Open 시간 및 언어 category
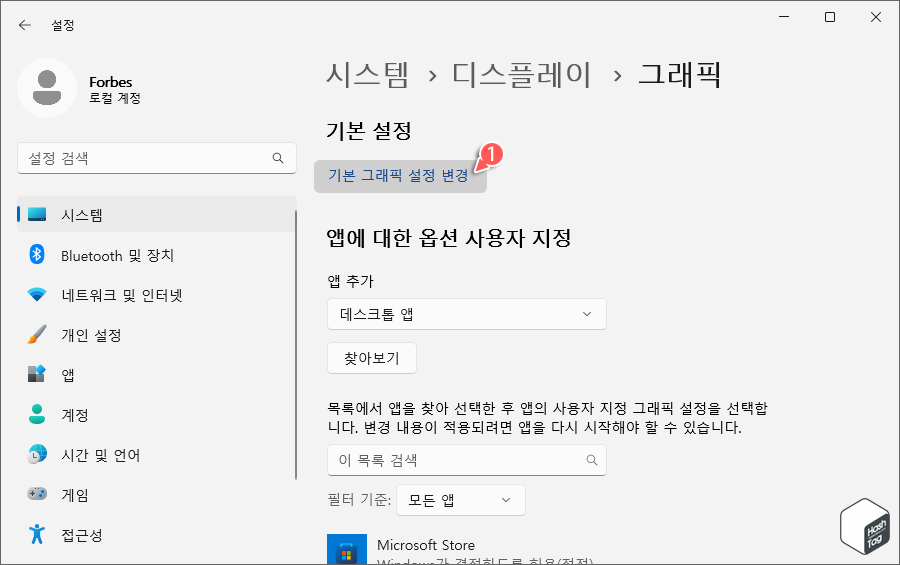 [157, 455]
